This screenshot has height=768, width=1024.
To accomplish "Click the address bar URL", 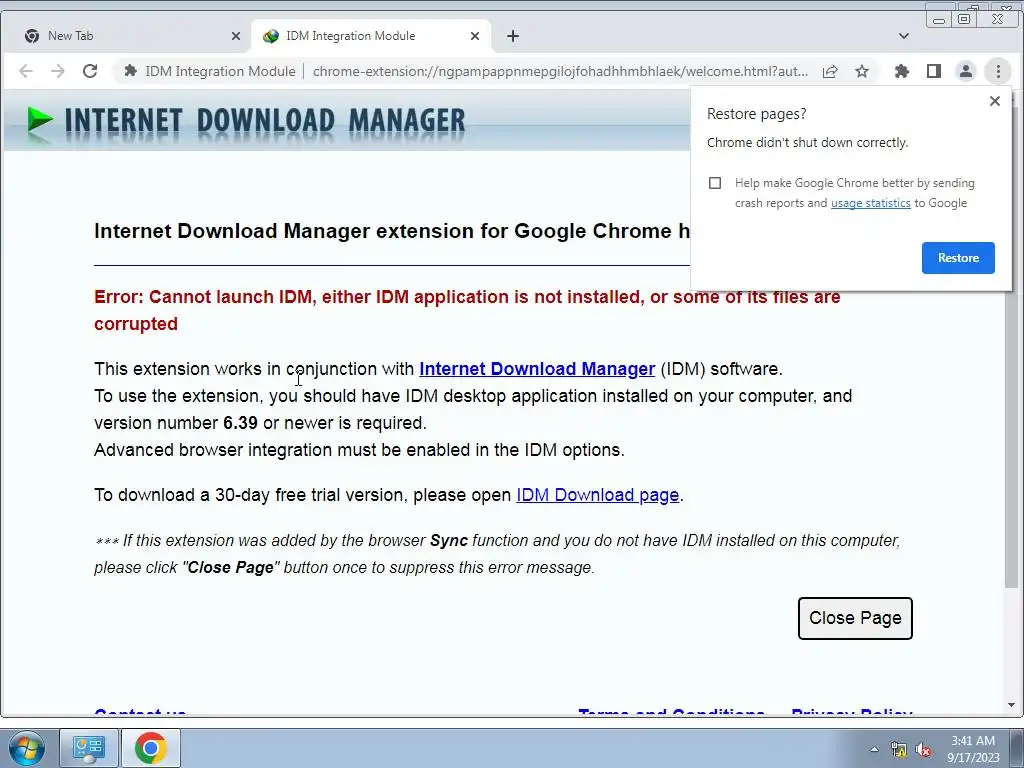I will (x=560, y=71).
